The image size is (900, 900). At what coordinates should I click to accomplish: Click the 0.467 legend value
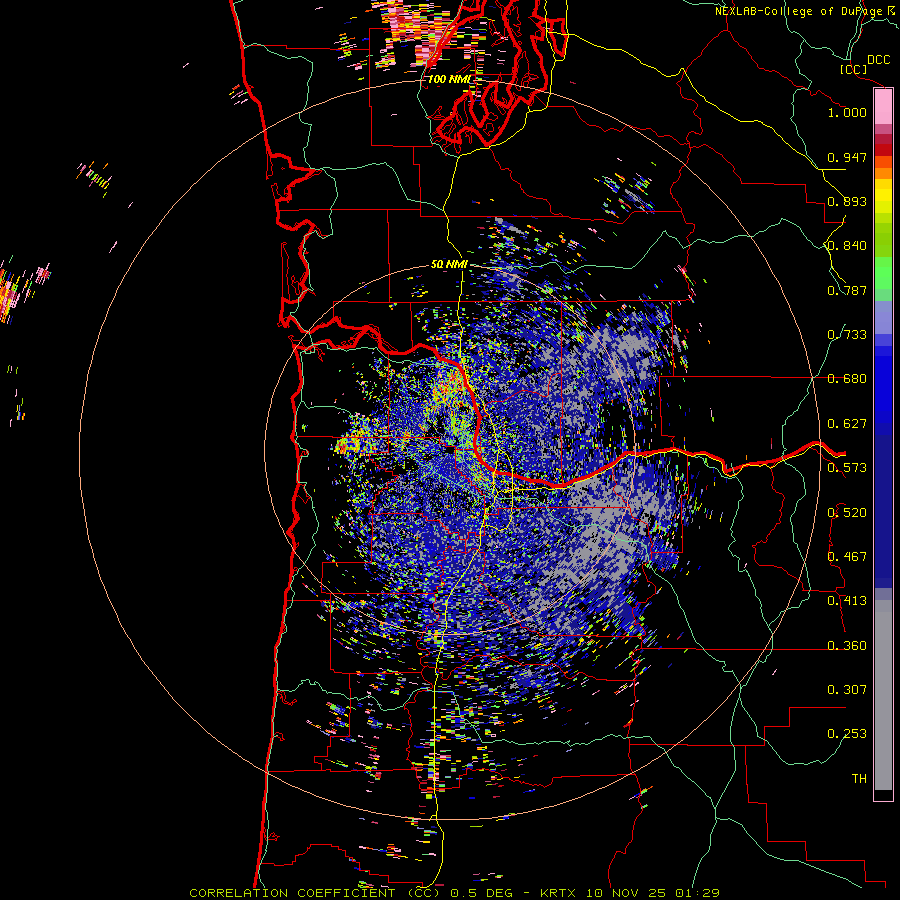click(x=847, y=557)
